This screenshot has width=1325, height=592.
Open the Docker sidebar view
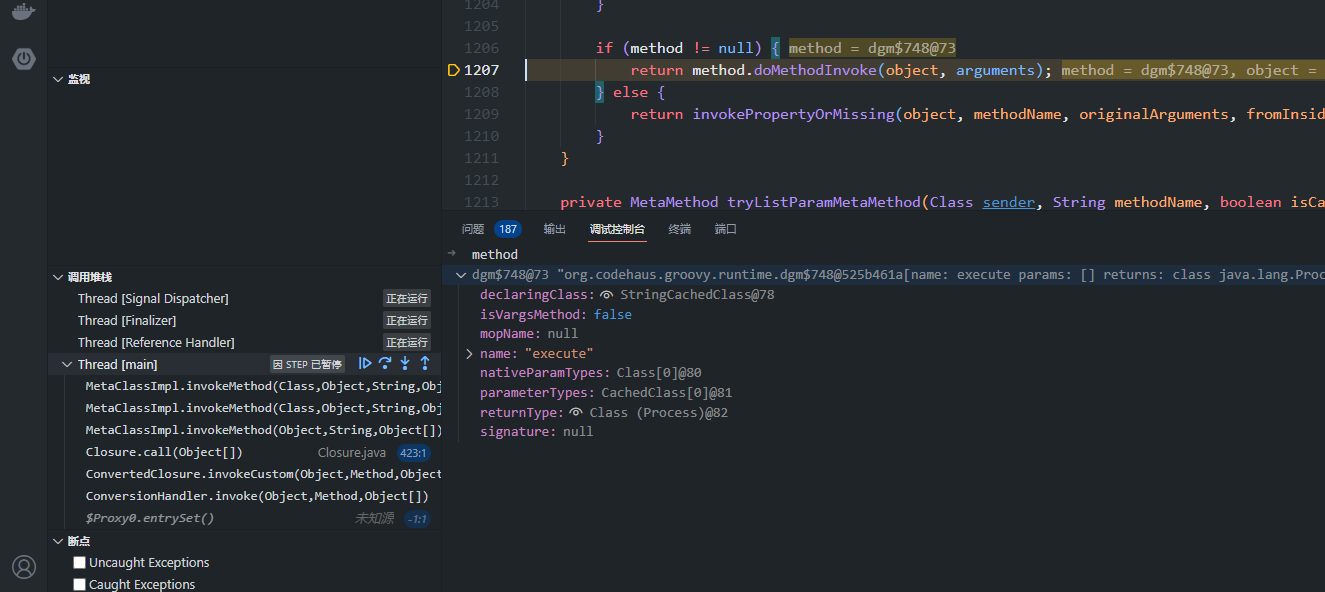coord(24,12)
